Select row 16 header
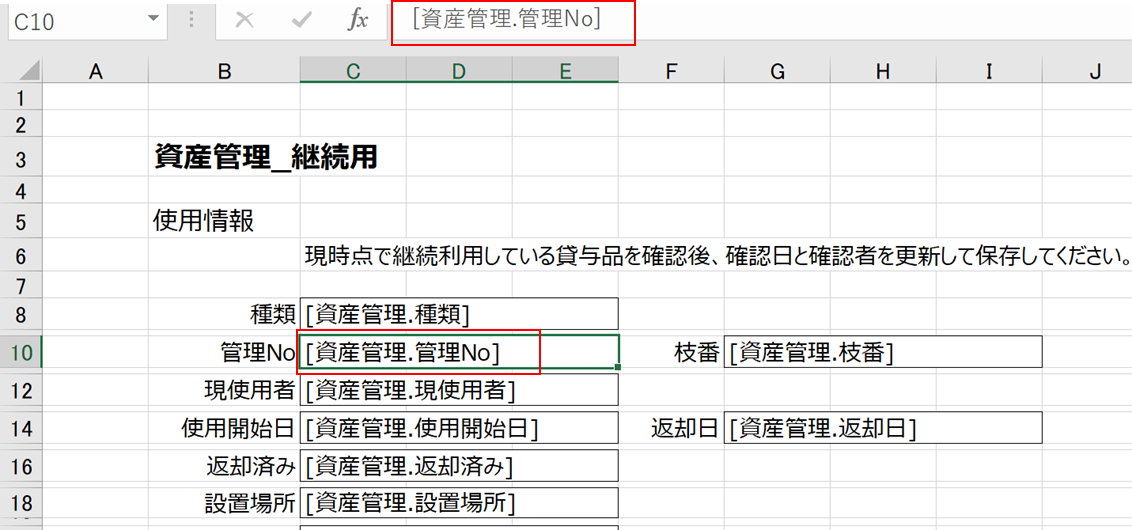1132x530 pixels. [x=21, y=467]
